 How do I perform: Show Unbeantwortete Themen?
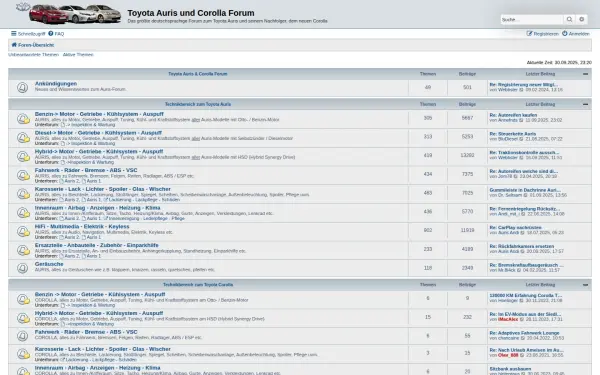33,55
